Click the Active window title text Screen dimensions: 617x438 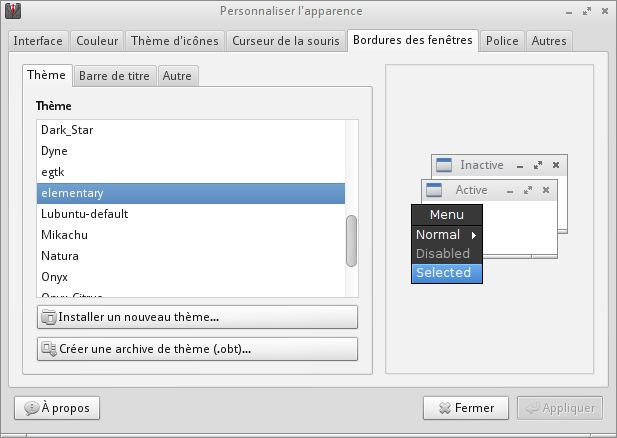(471, 190)
